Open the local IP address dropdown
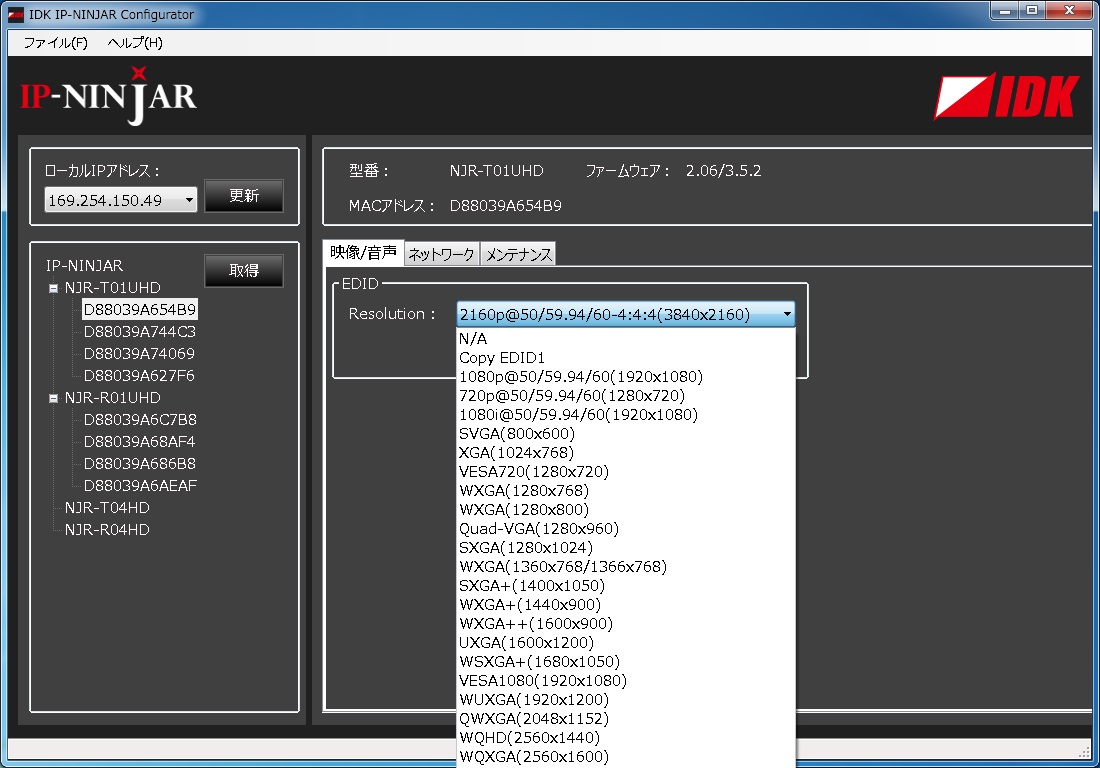1100x768 pixels. point(189,201)
